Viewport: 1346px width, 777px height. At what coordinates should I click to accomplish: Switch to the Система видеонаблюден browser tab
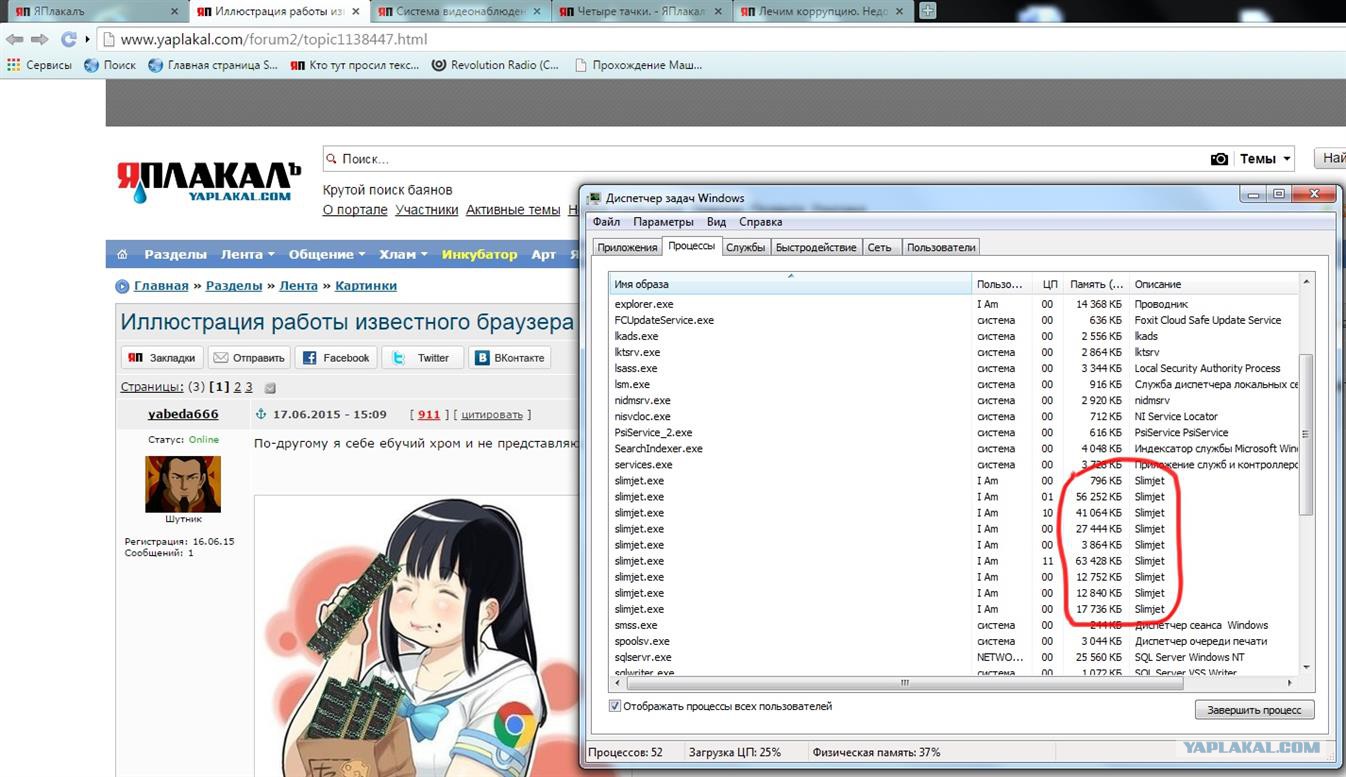click(459, 12)
